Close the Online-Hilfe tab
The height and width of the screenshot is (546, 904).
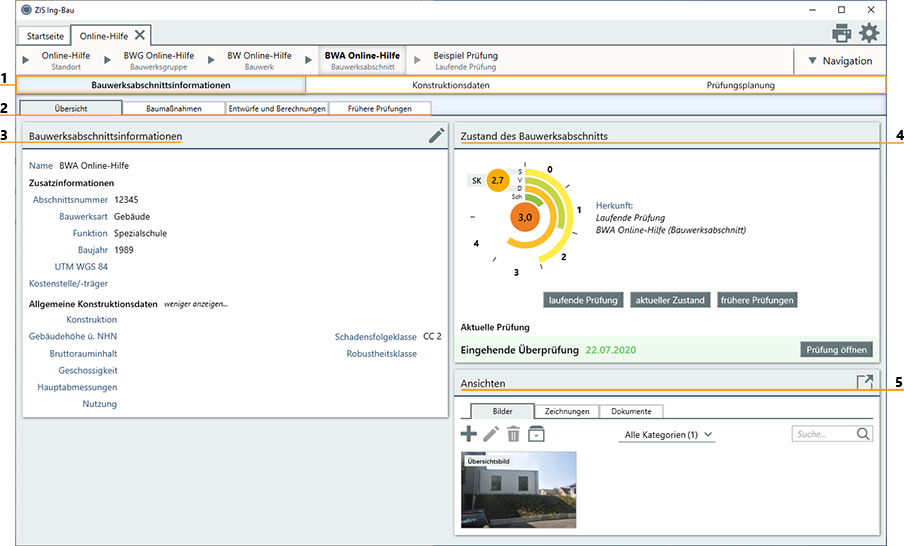[x=140, y=35]
